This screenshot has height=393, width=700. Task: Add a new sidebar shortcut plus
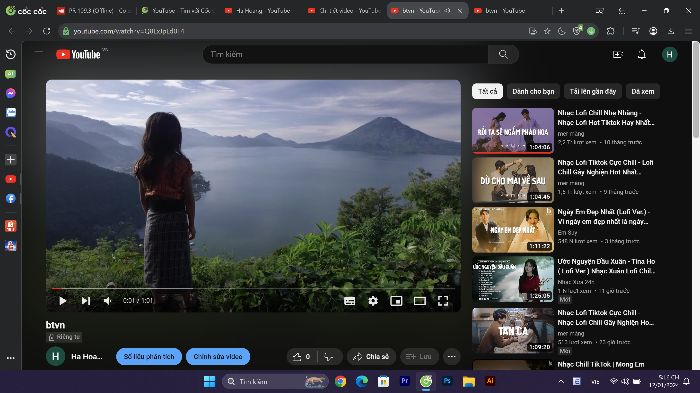point(11,159)
